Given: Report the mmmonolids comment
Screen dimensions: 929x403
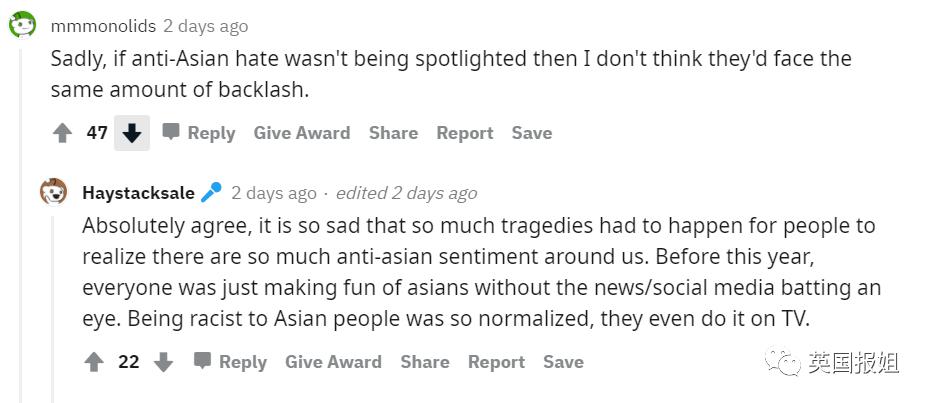Looking at the screenshot, I should click(x=465, y=133).
